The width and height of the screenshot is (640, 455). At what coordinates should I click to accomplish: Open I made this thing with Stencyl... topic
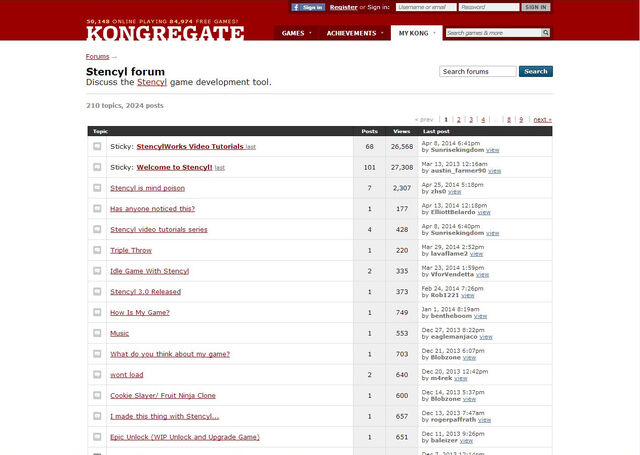point(164,416)
